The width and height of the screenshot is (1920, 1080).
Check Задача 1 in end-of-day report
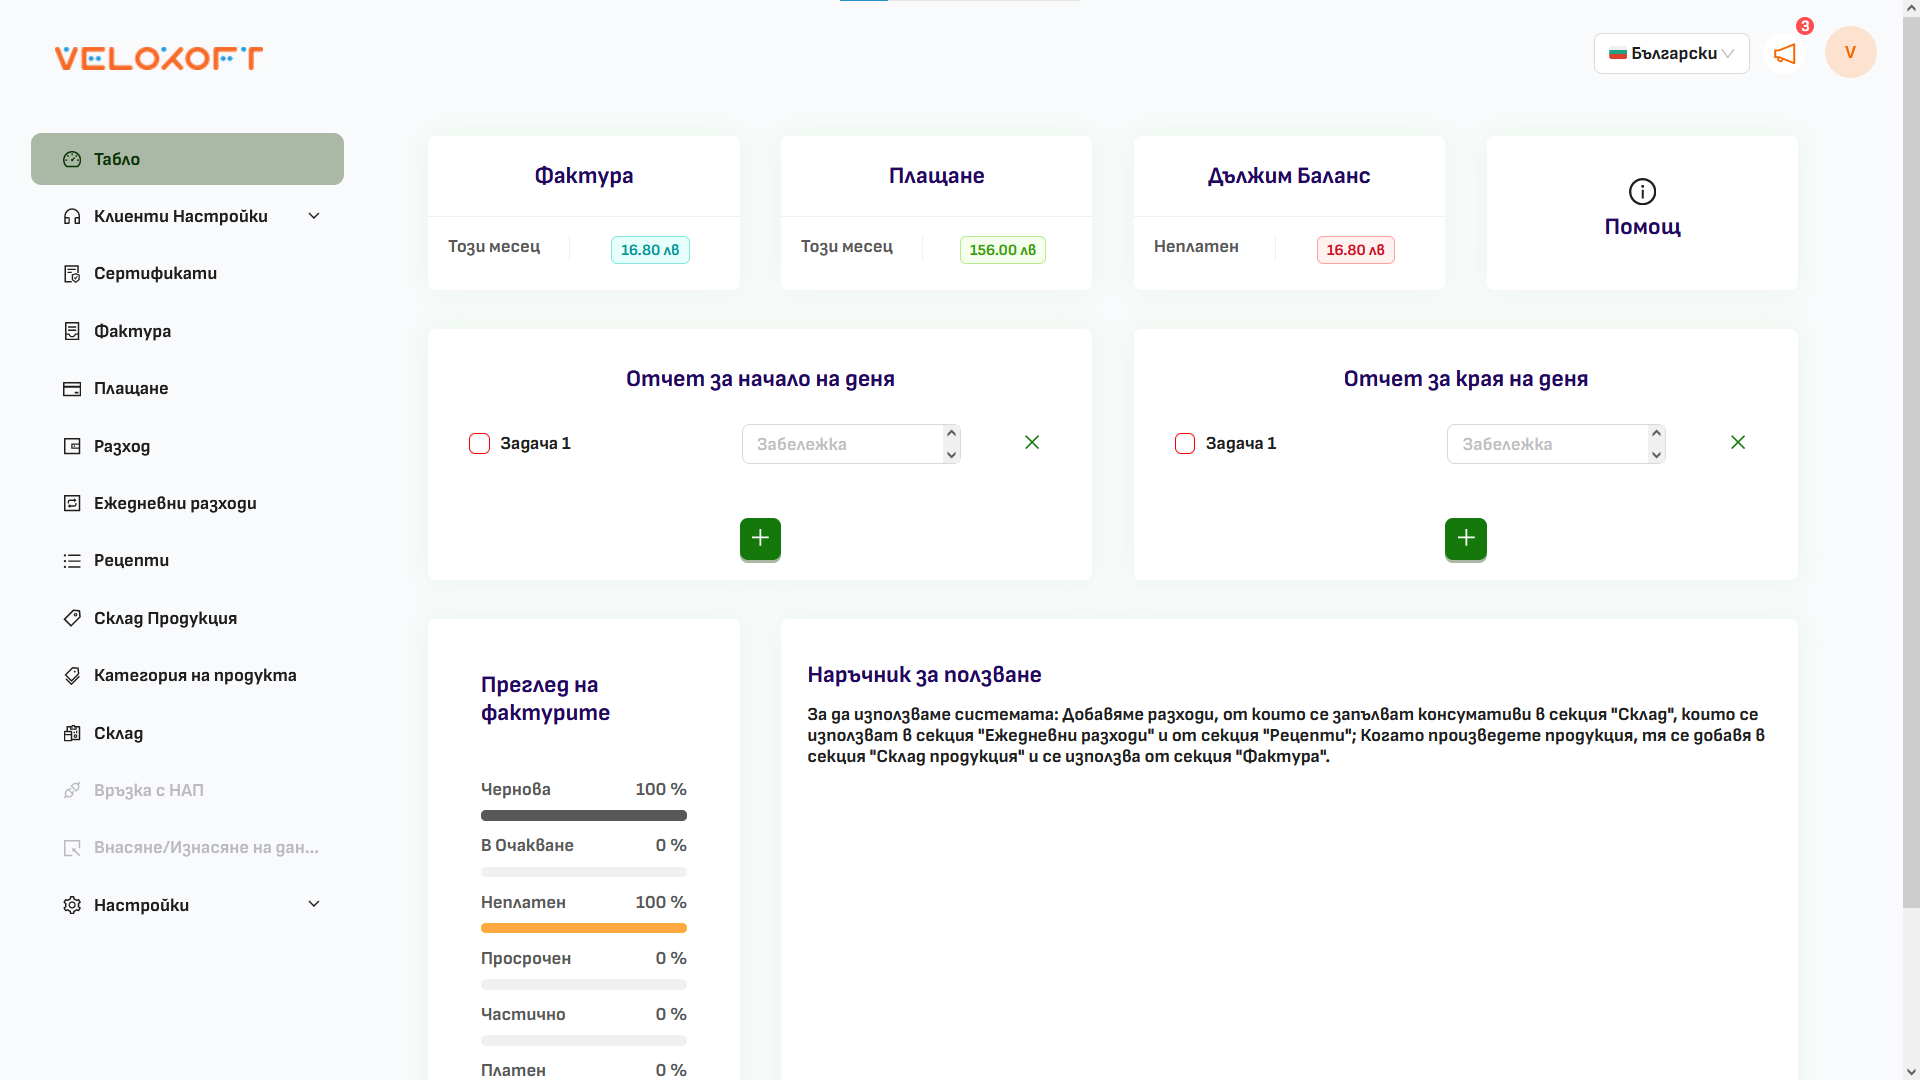pyautogui.click(x=1185, y=443)
